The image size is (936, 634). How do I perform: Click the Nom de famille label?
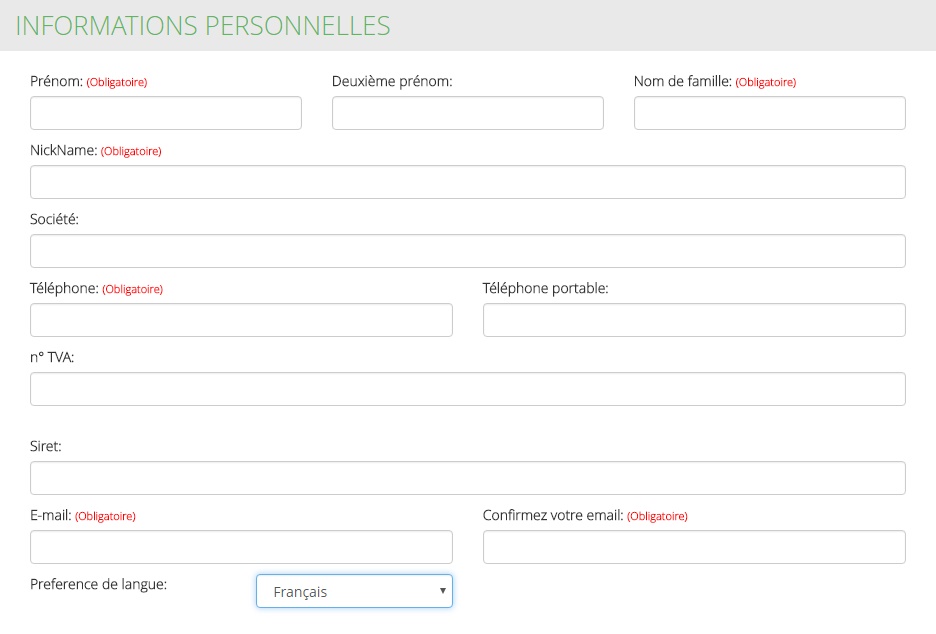(683, 81)
